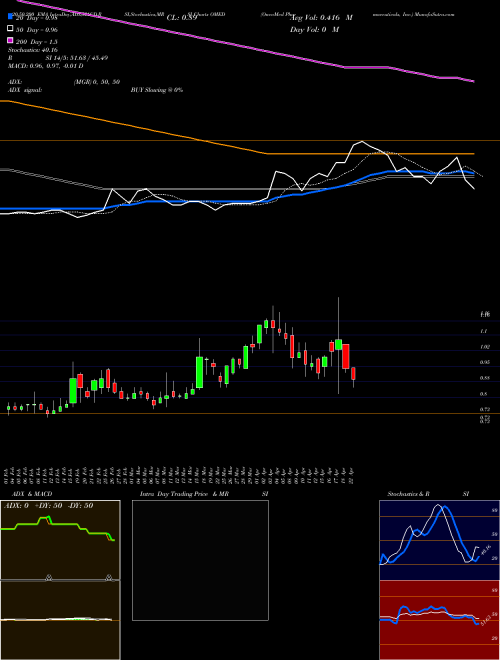Click the blue Stochastics indicator chart

point(439,540)
